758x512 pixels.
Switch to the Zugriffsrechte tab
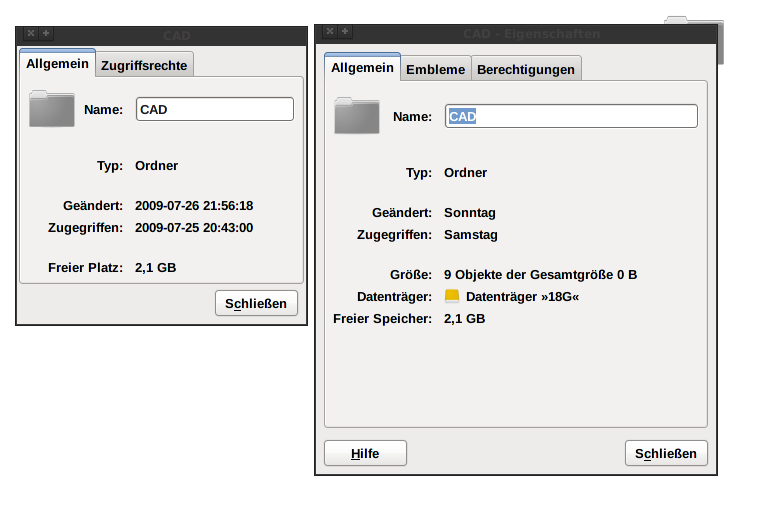coord(144,65)
